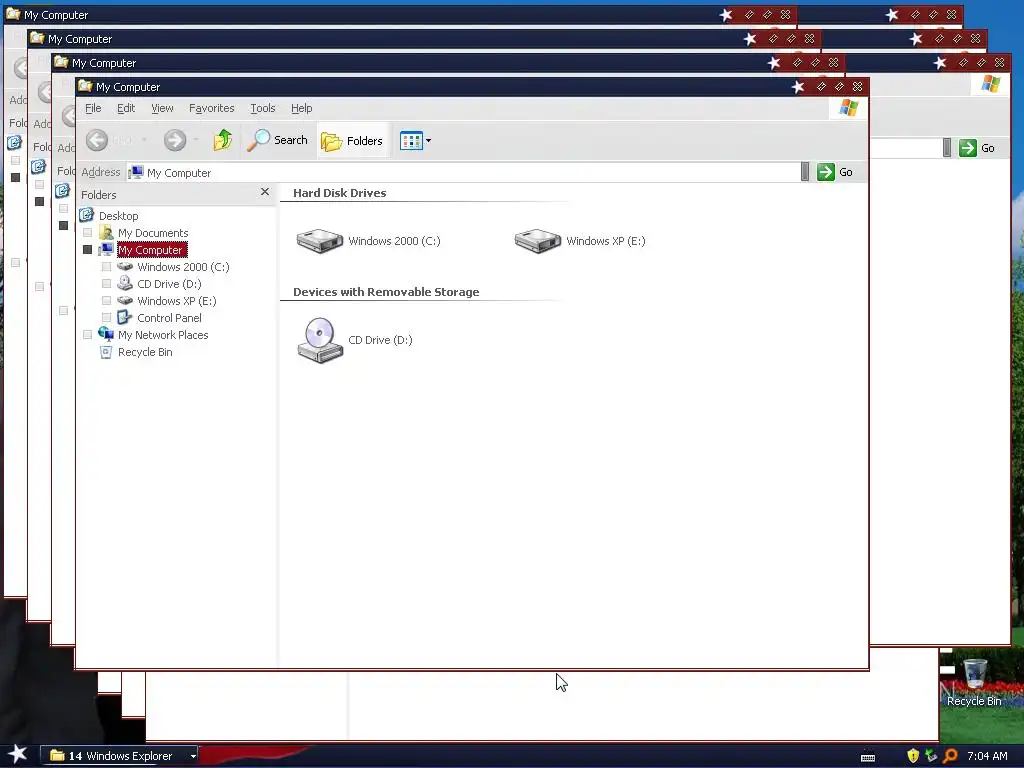The image size is (1024, 768).
Task: Close the Folders pane with the X
Action: [264, 191]
